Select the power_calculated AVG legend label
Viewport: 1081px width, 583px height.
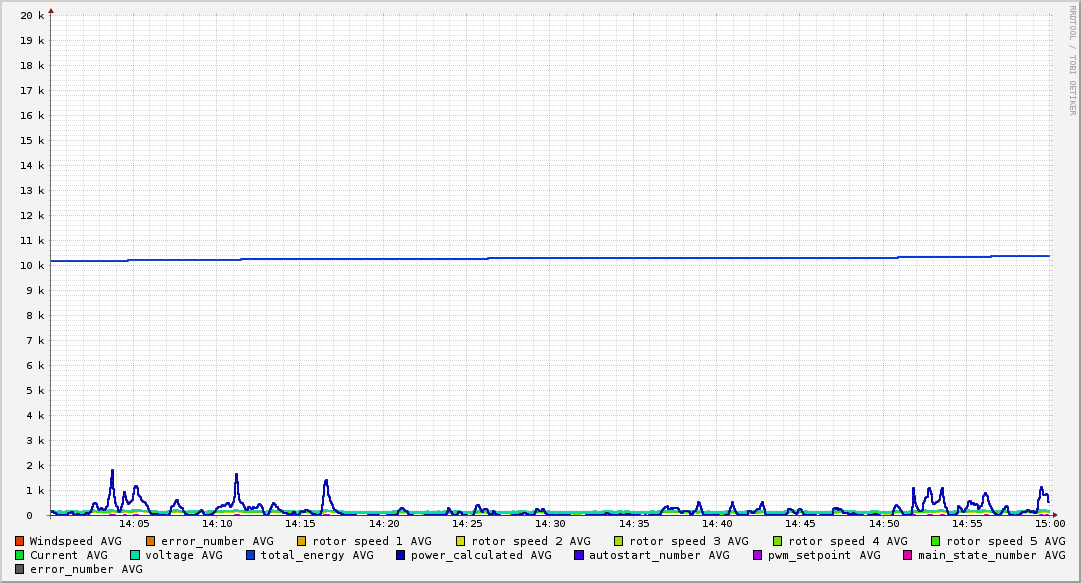pyautogui.click(x=481, y=555)
